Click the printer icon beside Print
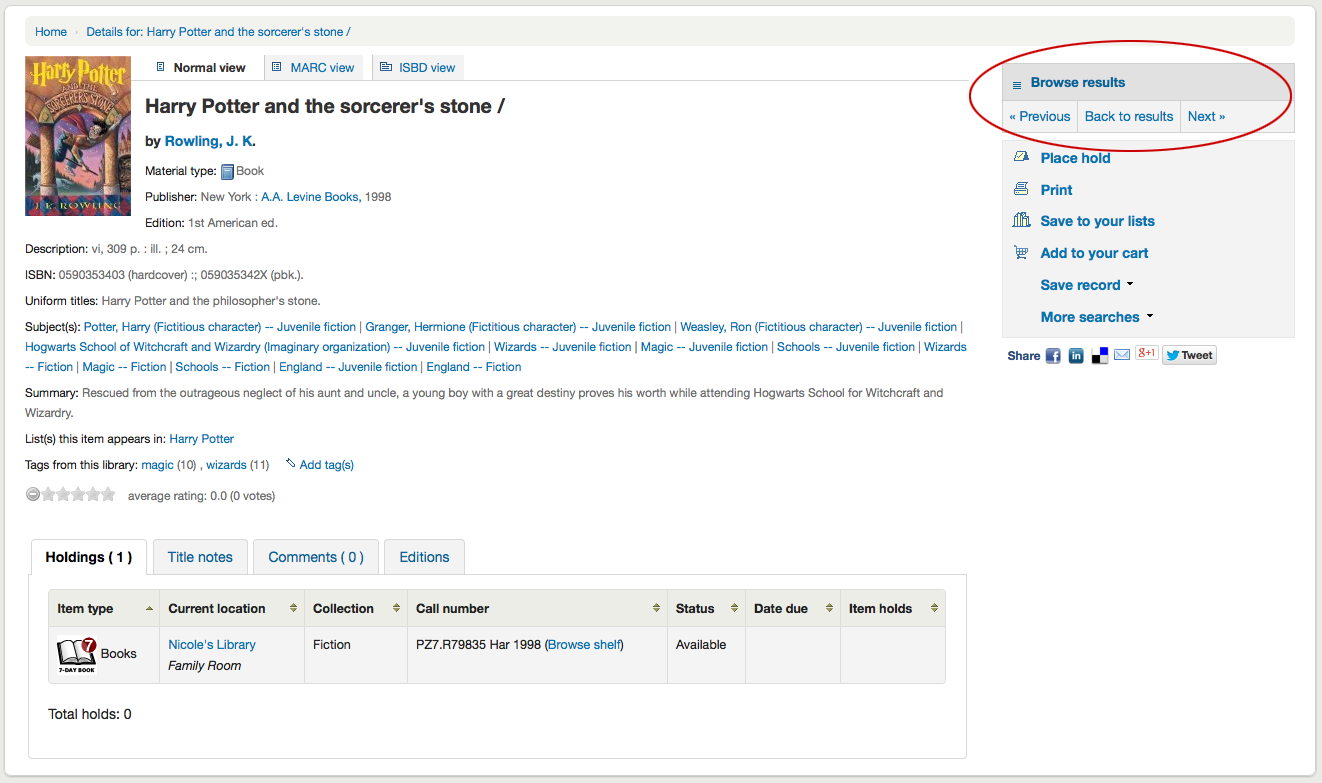The image size is (1322, 783). pos(1021,189)
